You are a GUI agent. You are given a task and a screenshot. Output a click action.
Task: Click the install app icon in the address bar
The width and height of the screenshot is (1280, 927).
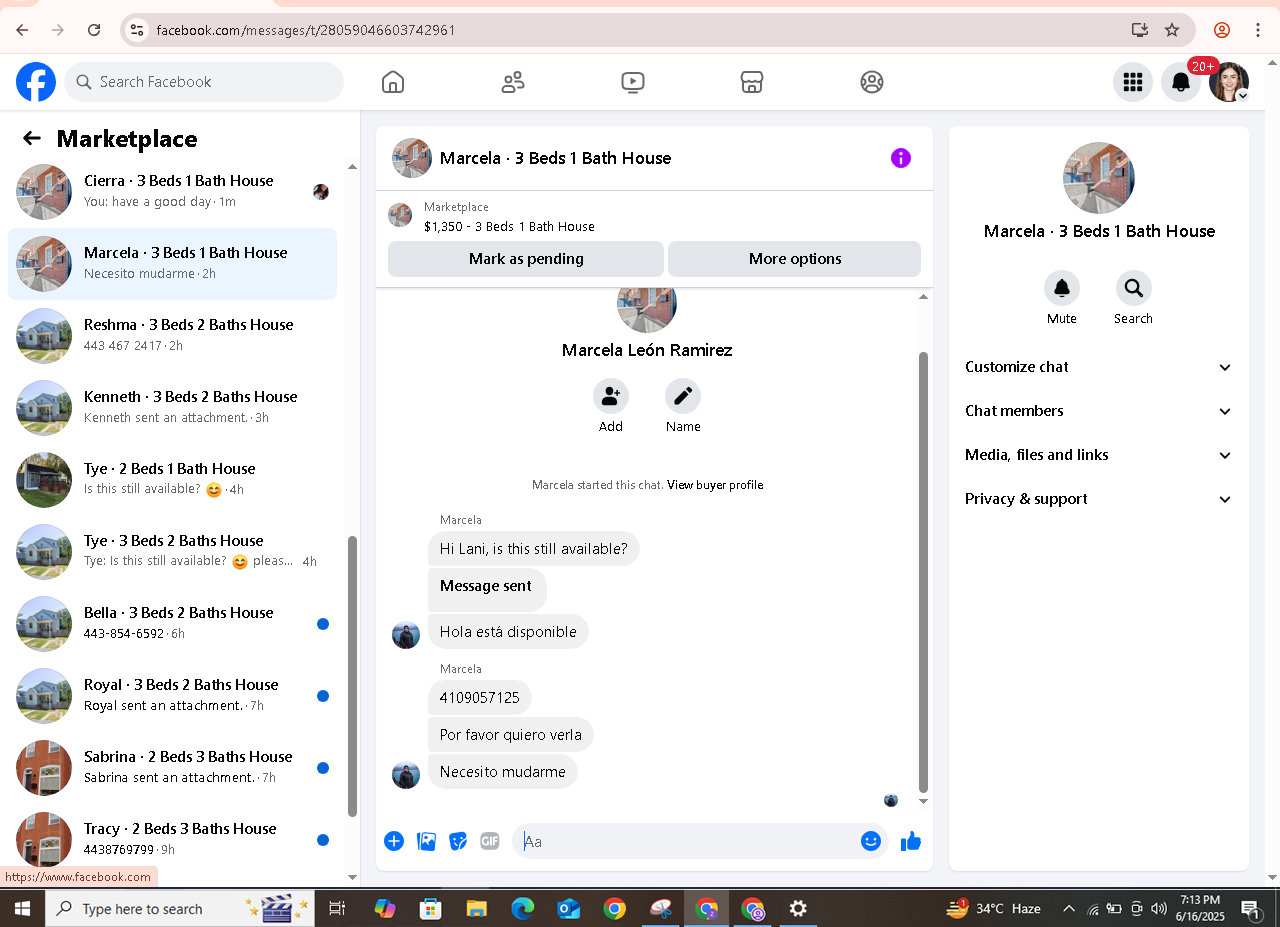(x=1140, y=30)
